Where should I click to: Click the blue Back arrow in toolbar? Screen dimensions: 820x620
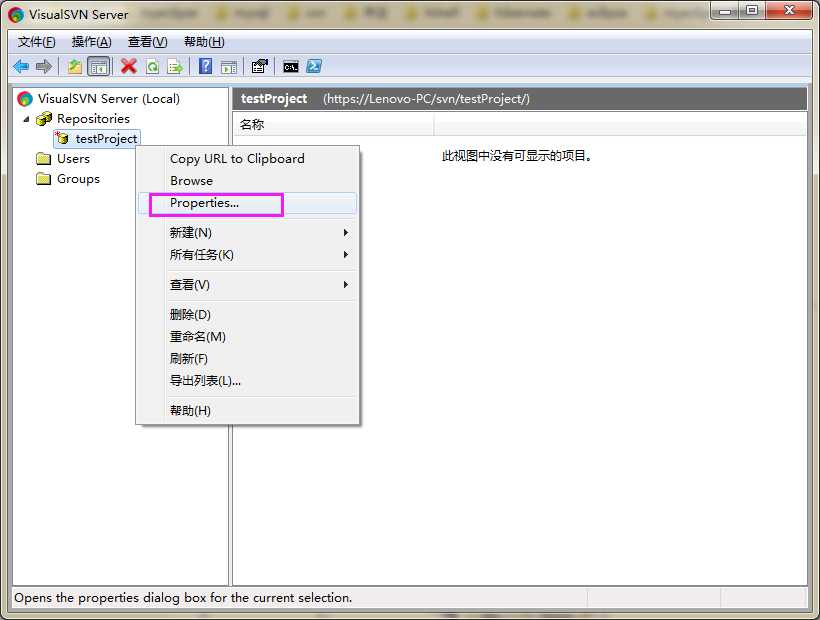[x=21, y=66]
